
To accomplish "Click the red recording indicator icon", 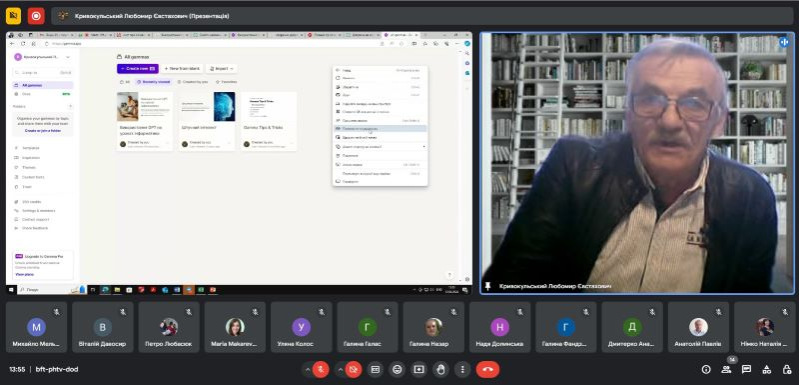I will pos(36,16).
